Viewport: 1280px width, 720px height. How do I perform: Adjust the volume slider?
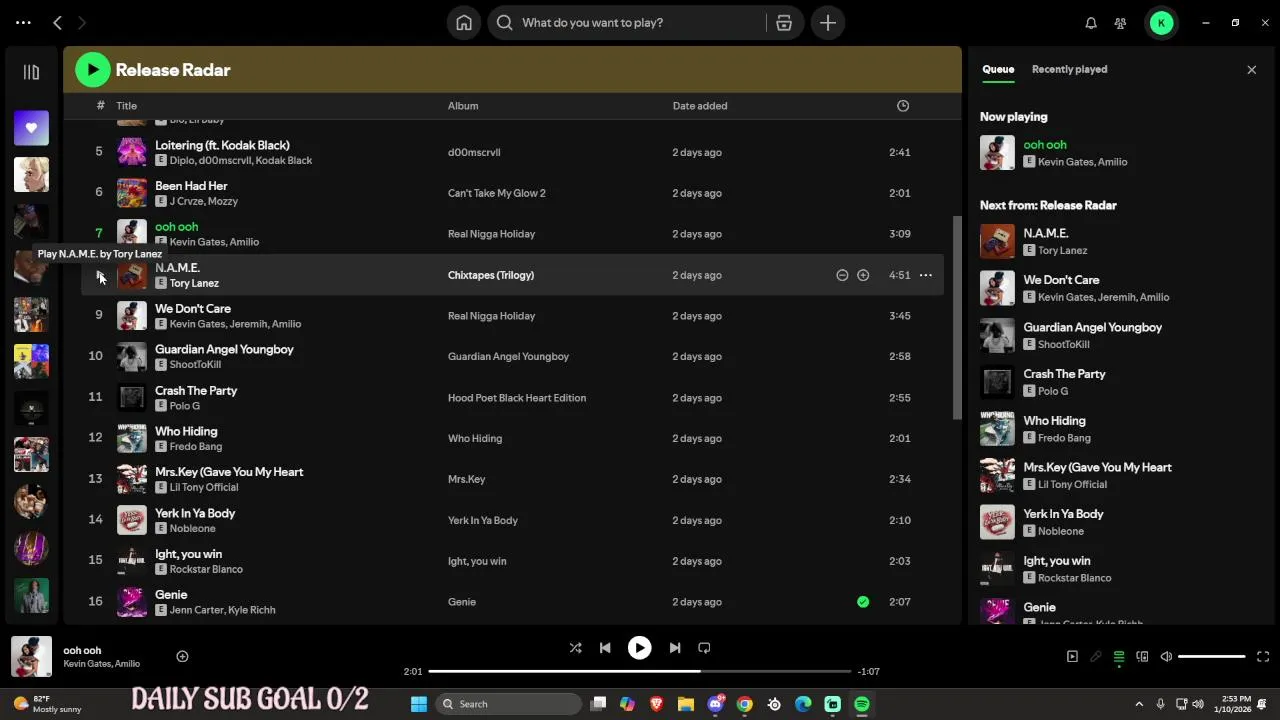[x=1211, y=657]
